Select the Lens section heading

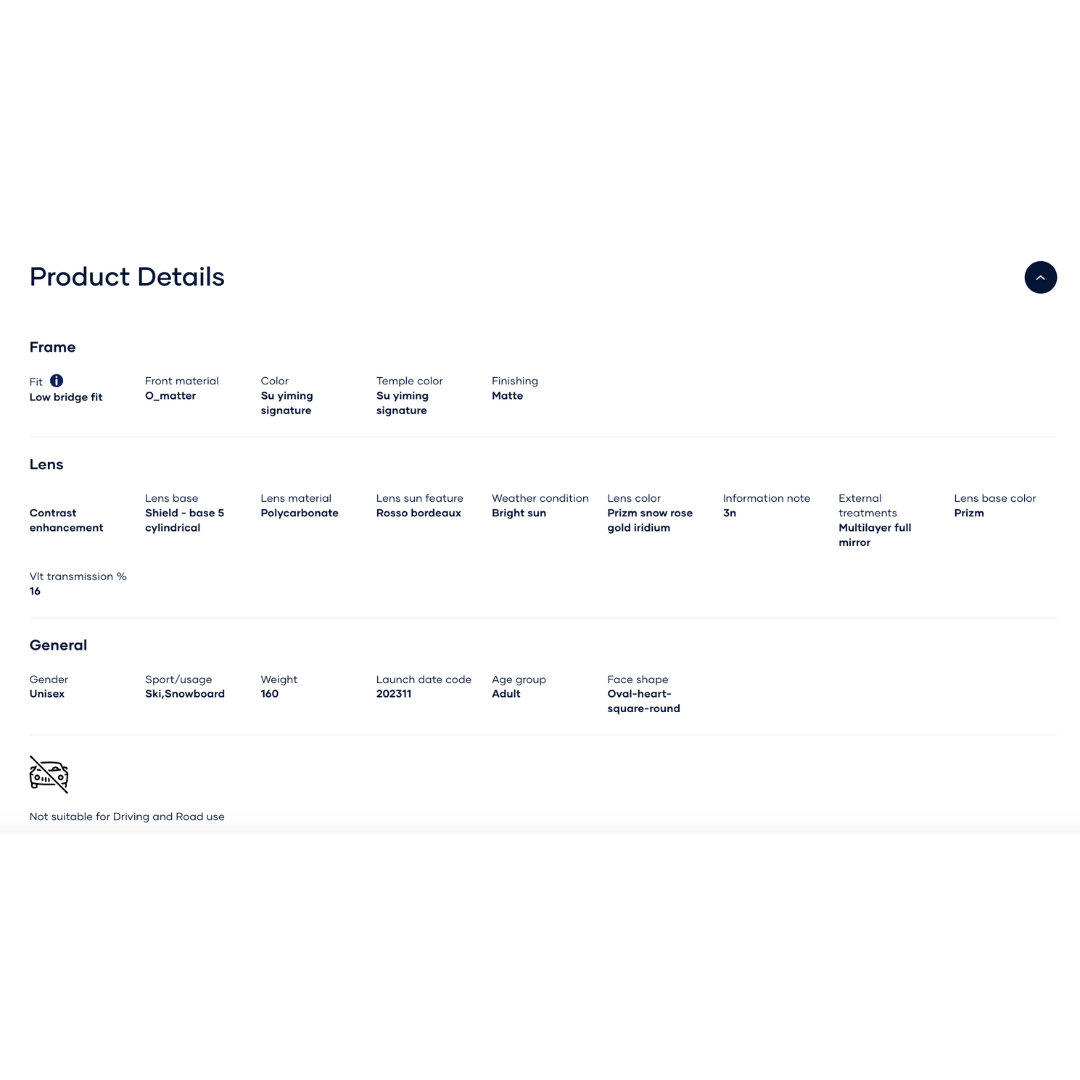pos(46,464)
